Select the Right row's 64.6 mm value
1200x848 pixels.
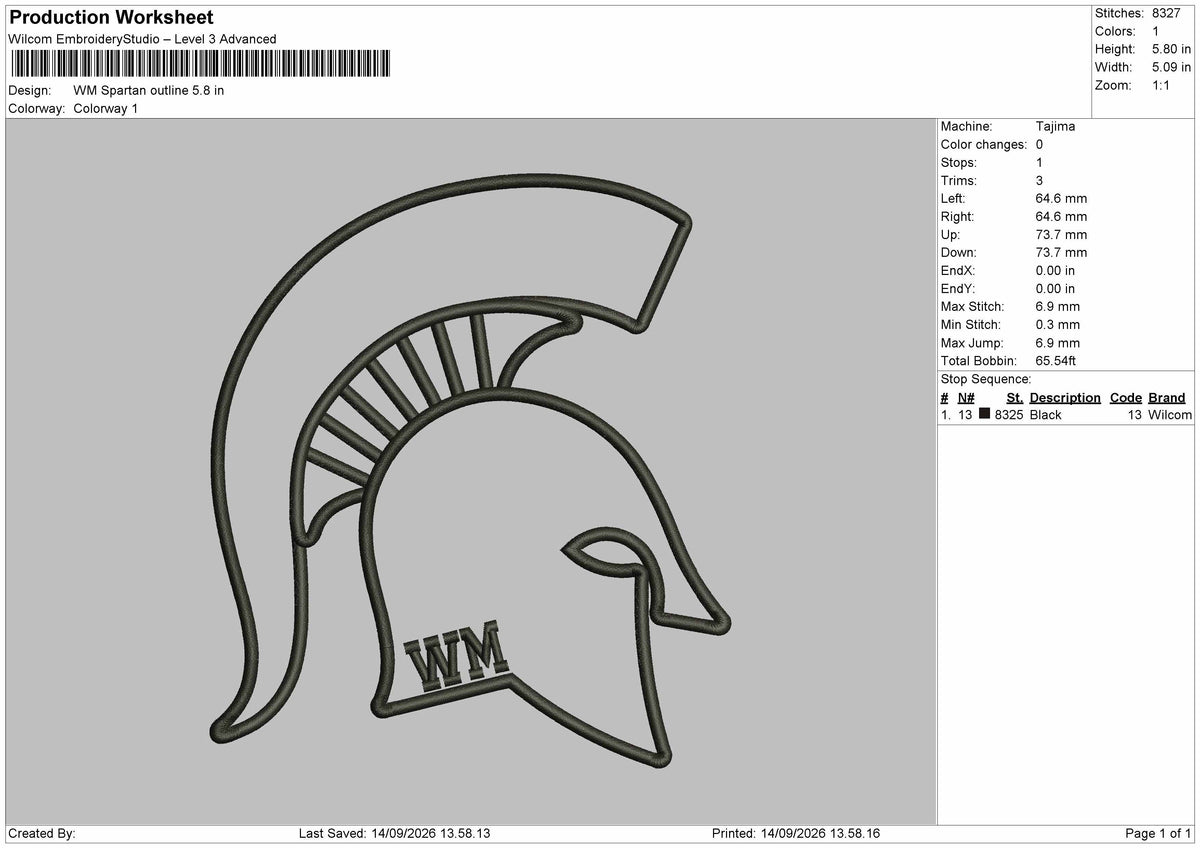point(1062,217)
